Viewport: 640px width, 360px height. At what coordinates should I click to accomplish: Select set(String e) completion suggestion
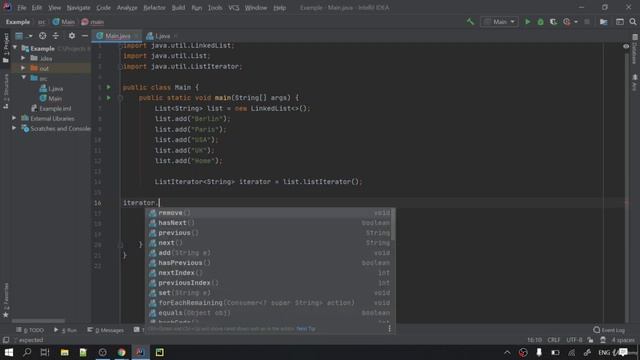click(269, 293)
